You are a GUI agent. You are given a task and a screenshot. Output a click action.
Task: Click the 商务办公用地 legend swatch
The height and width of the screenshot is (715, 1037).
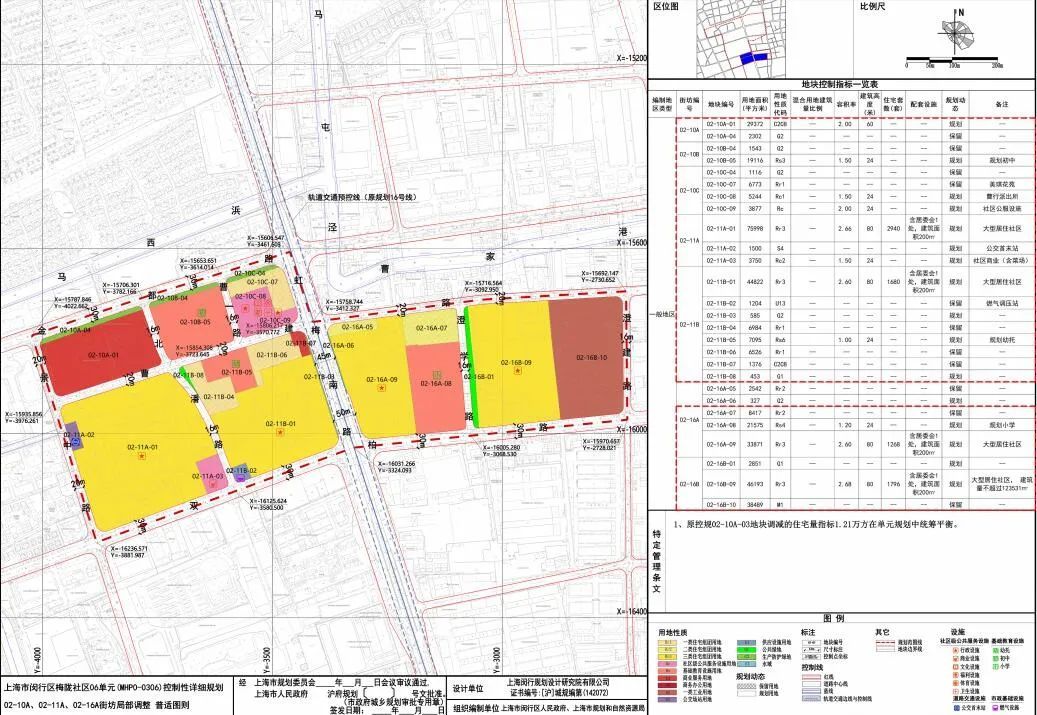(667, 685)
